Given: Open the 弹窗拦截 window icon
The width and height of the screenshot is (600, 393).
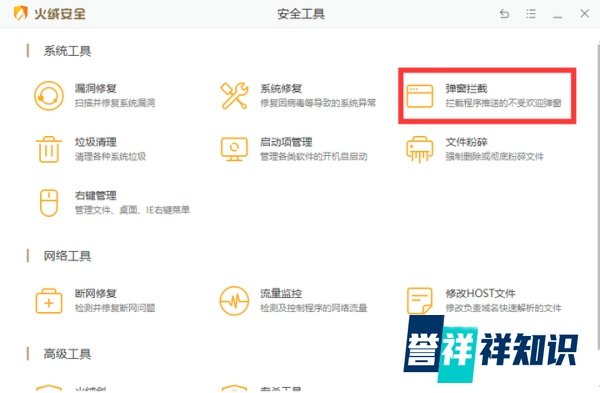Looking at the screenshot, I should tap(419, 96).
